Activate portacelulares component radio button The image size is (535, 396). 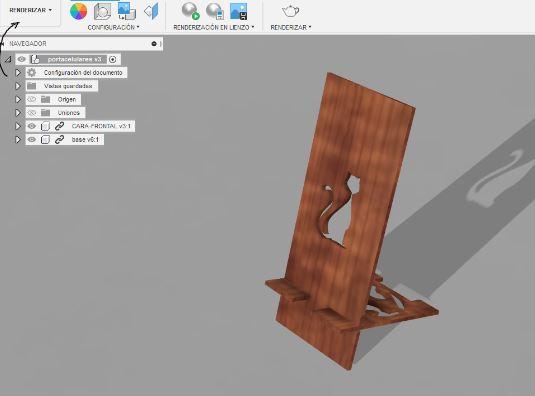pyautogui.click(x=113, y=59)
